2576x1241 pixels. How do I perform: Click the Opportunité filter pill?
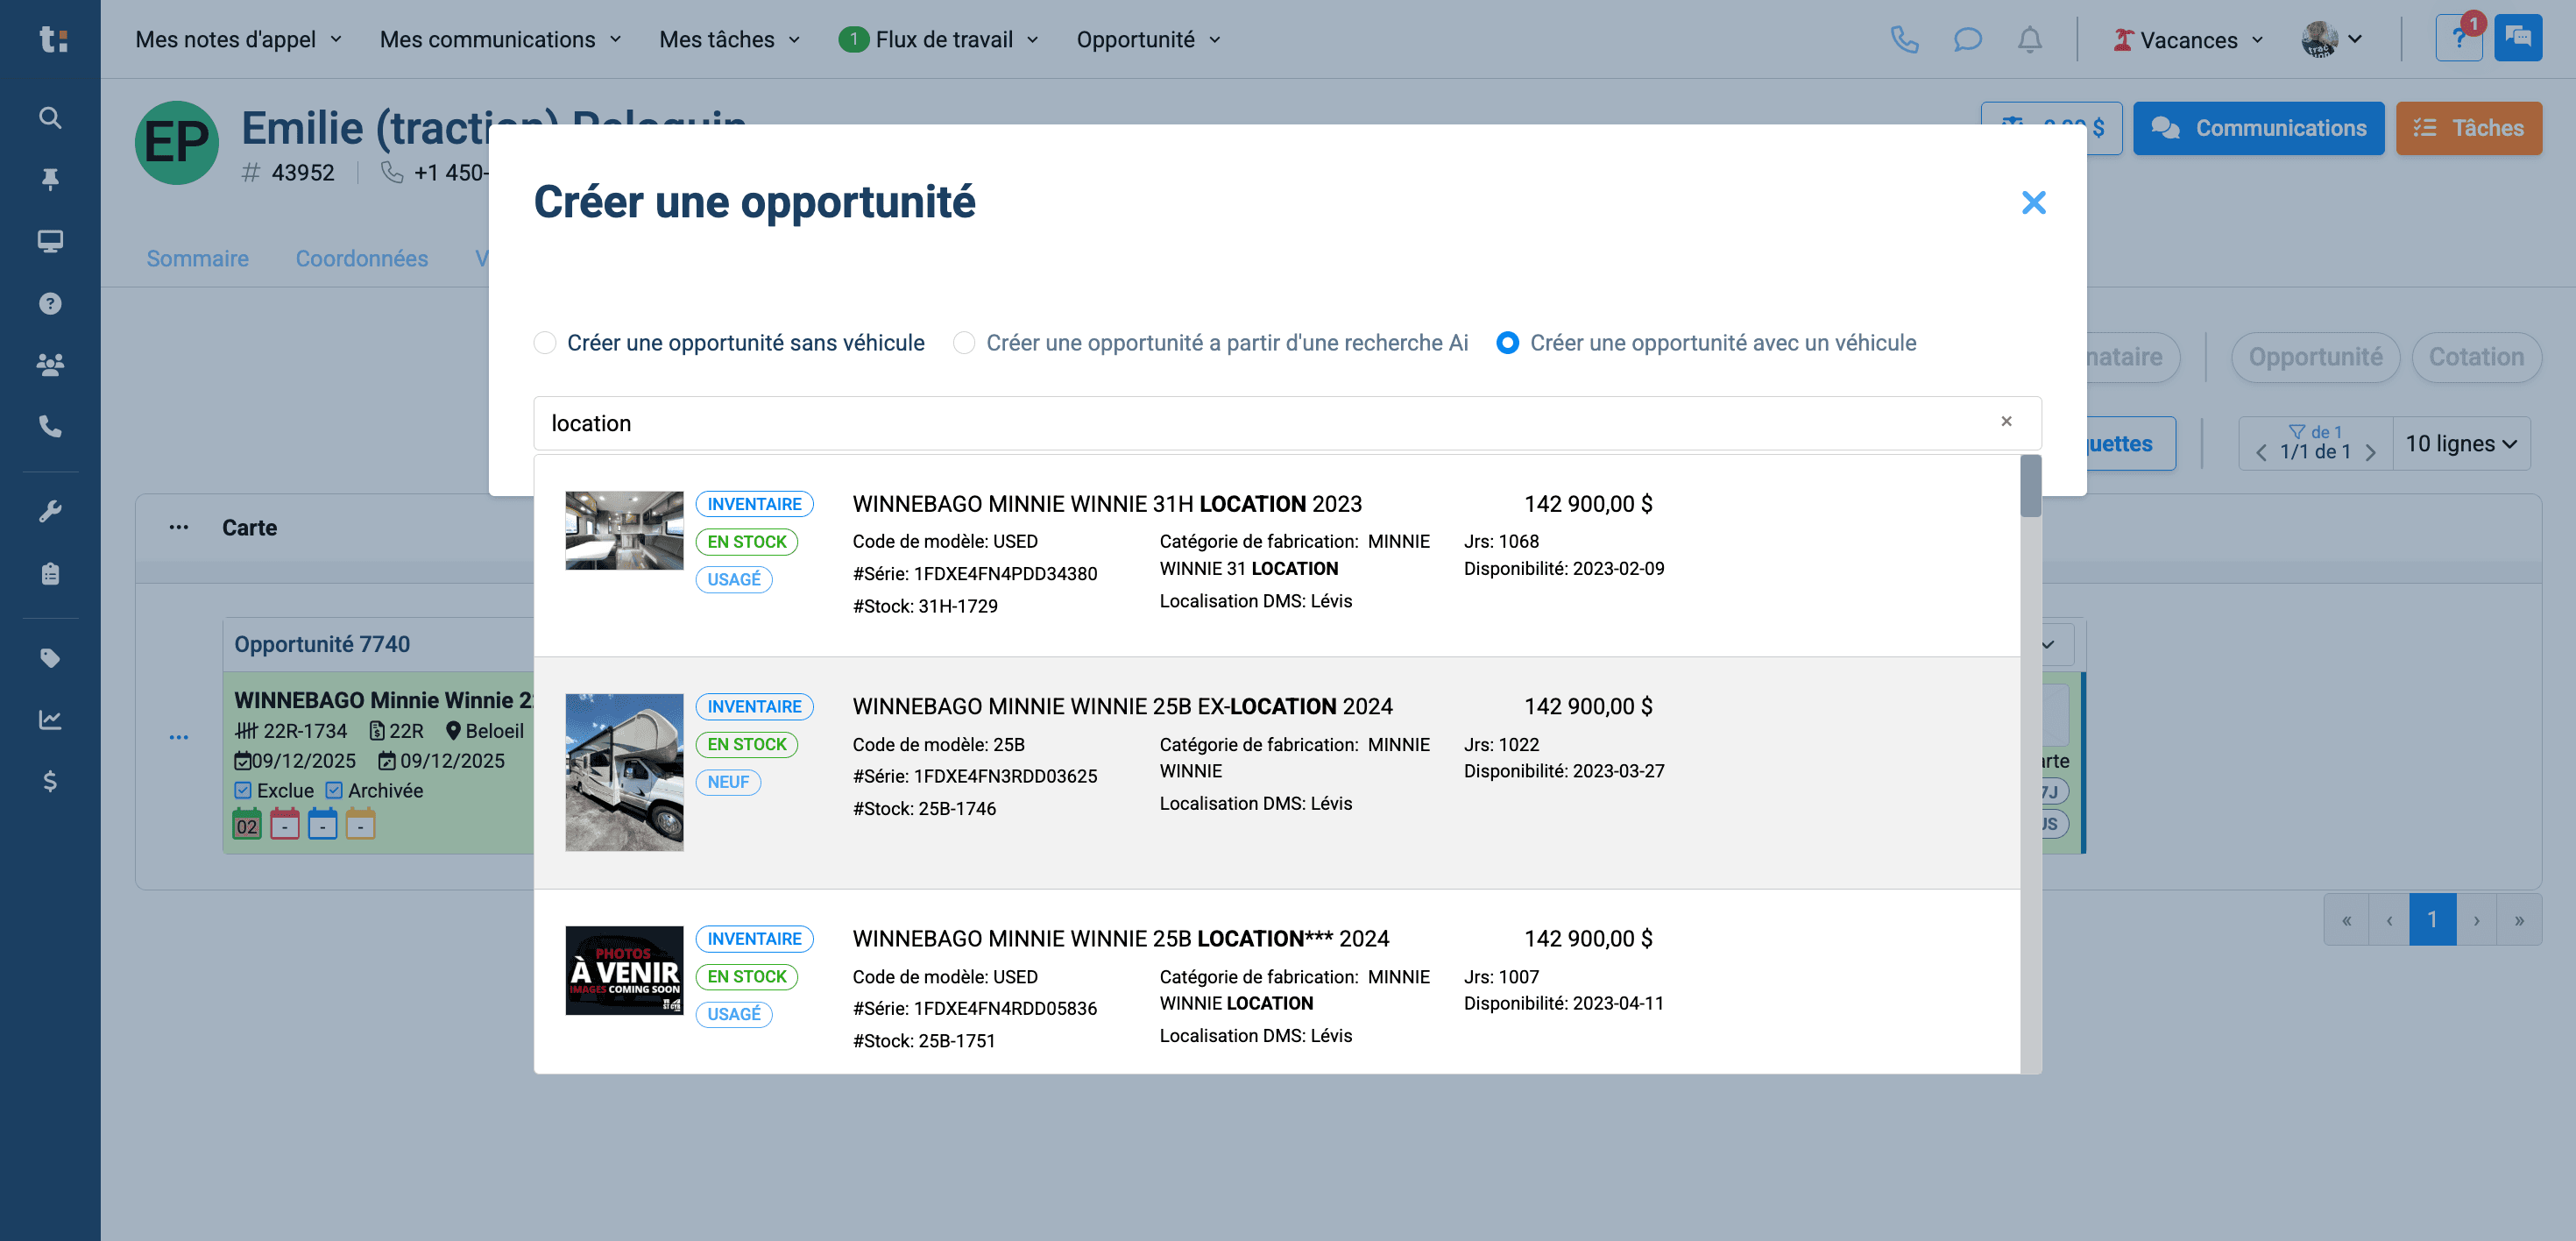pyautogui.click(x=2315, y=357)
